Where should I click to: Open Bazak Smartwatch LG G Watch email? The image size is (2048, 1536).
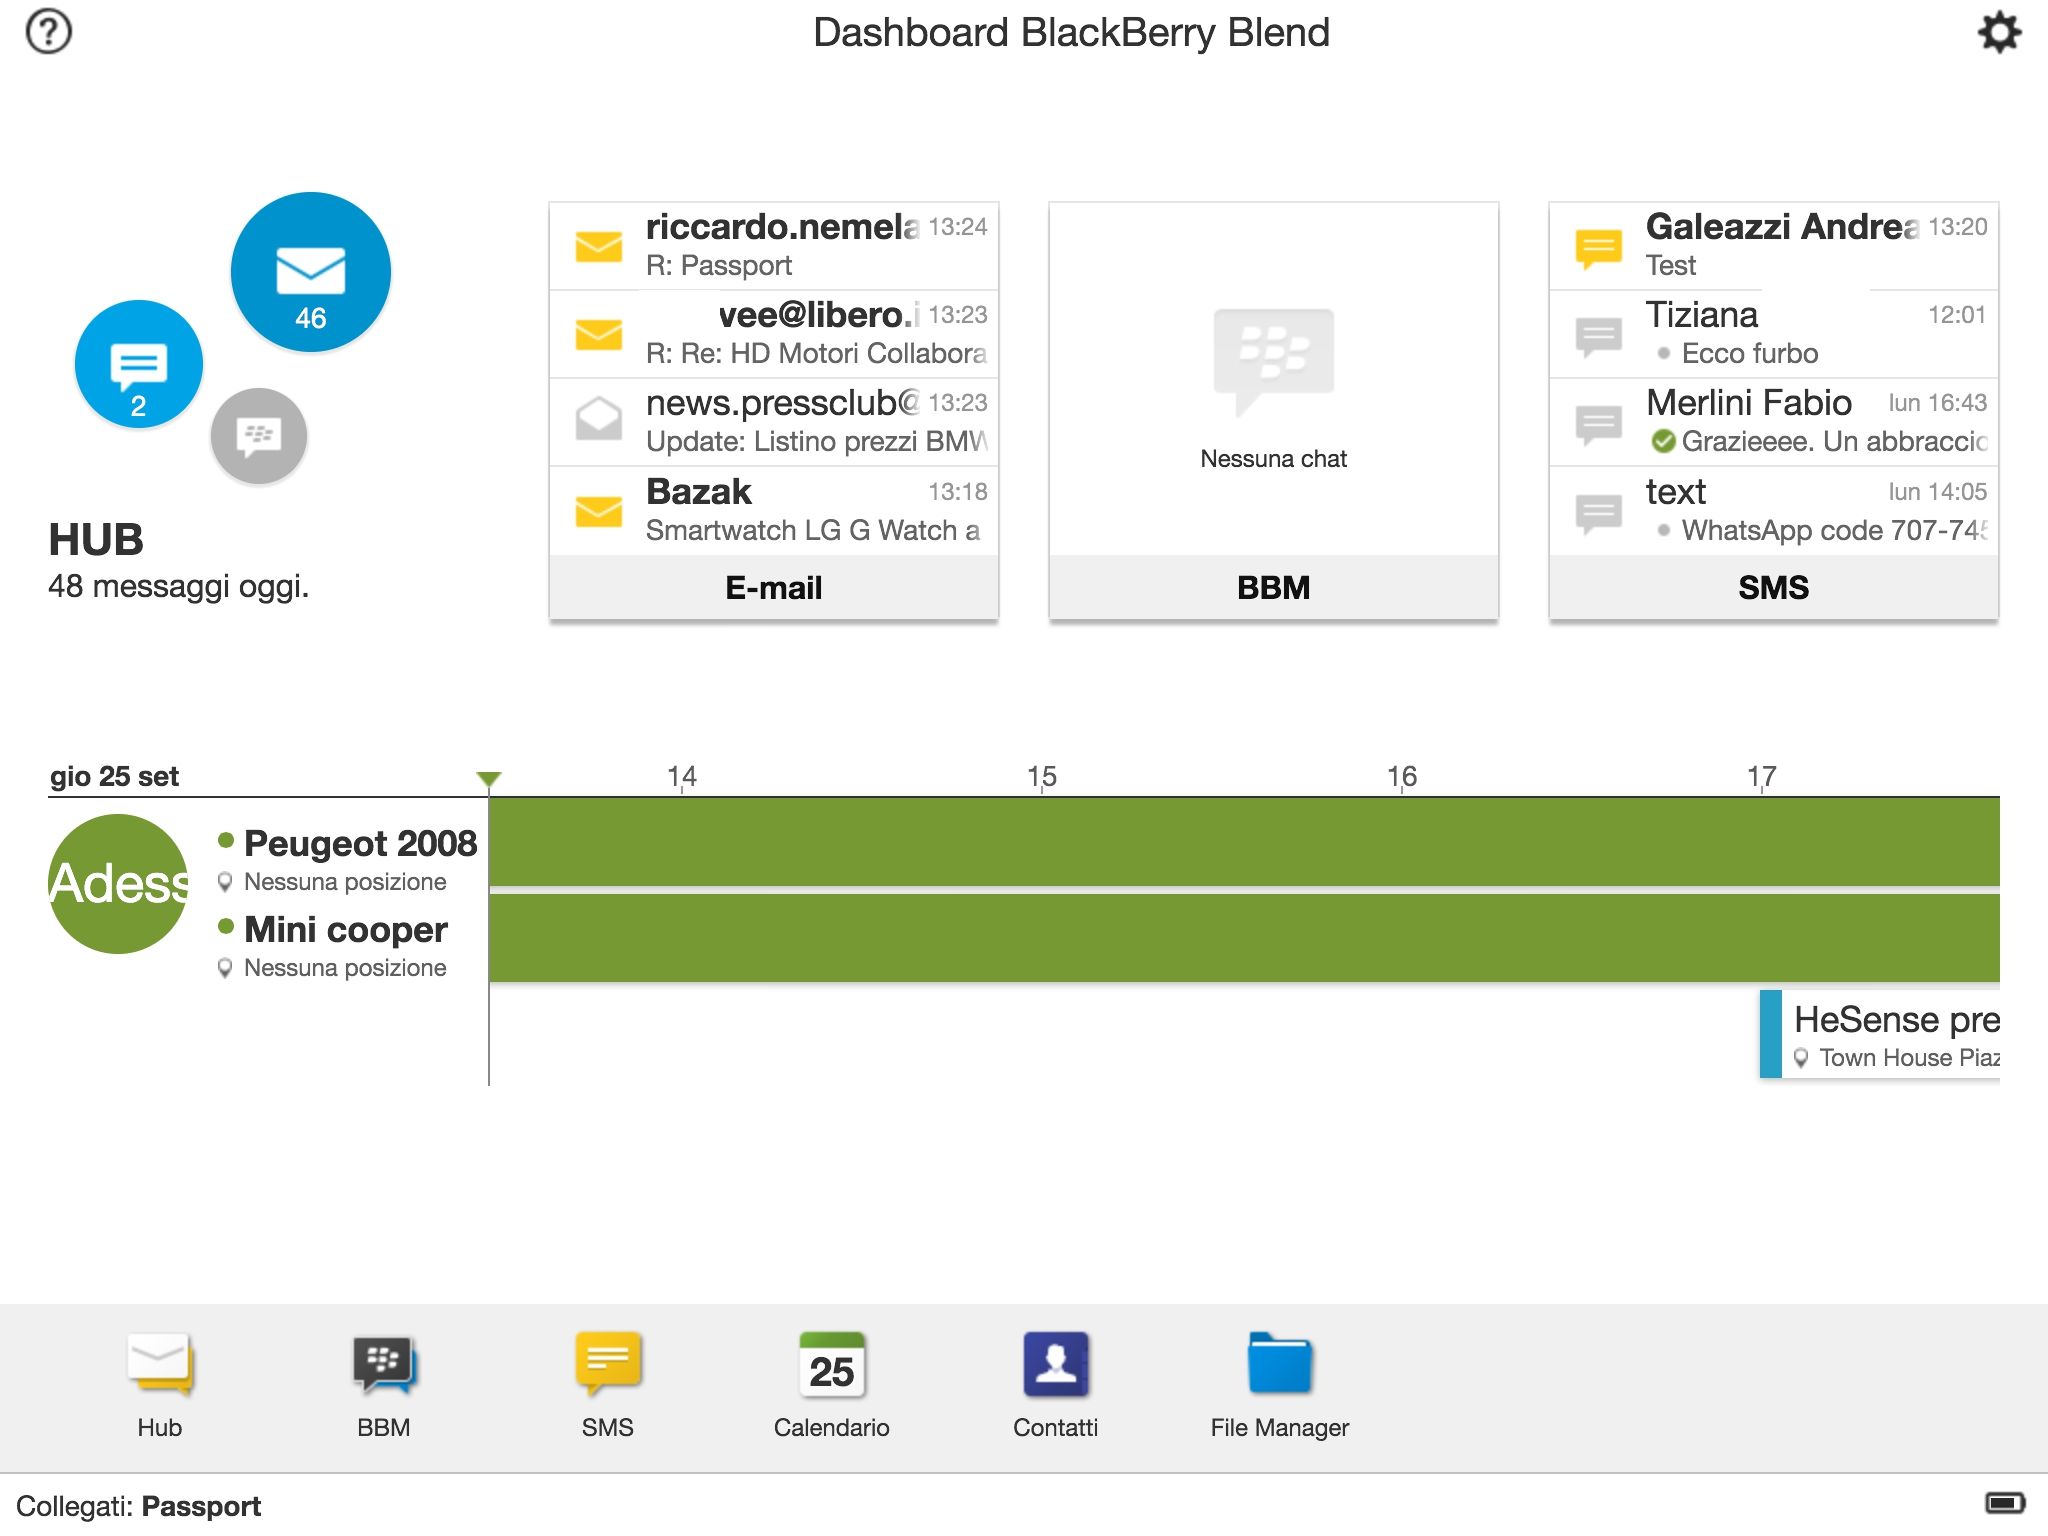[x=774, y=511]
